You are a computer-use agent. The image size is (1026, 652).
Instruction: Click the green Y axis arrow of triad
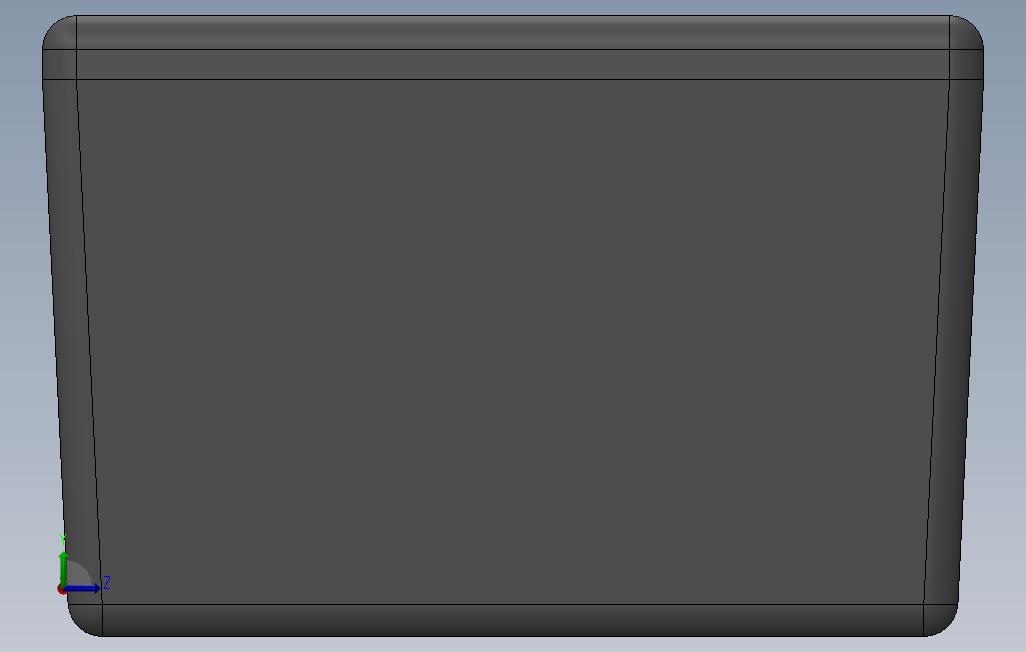click(x=63, y=568)
